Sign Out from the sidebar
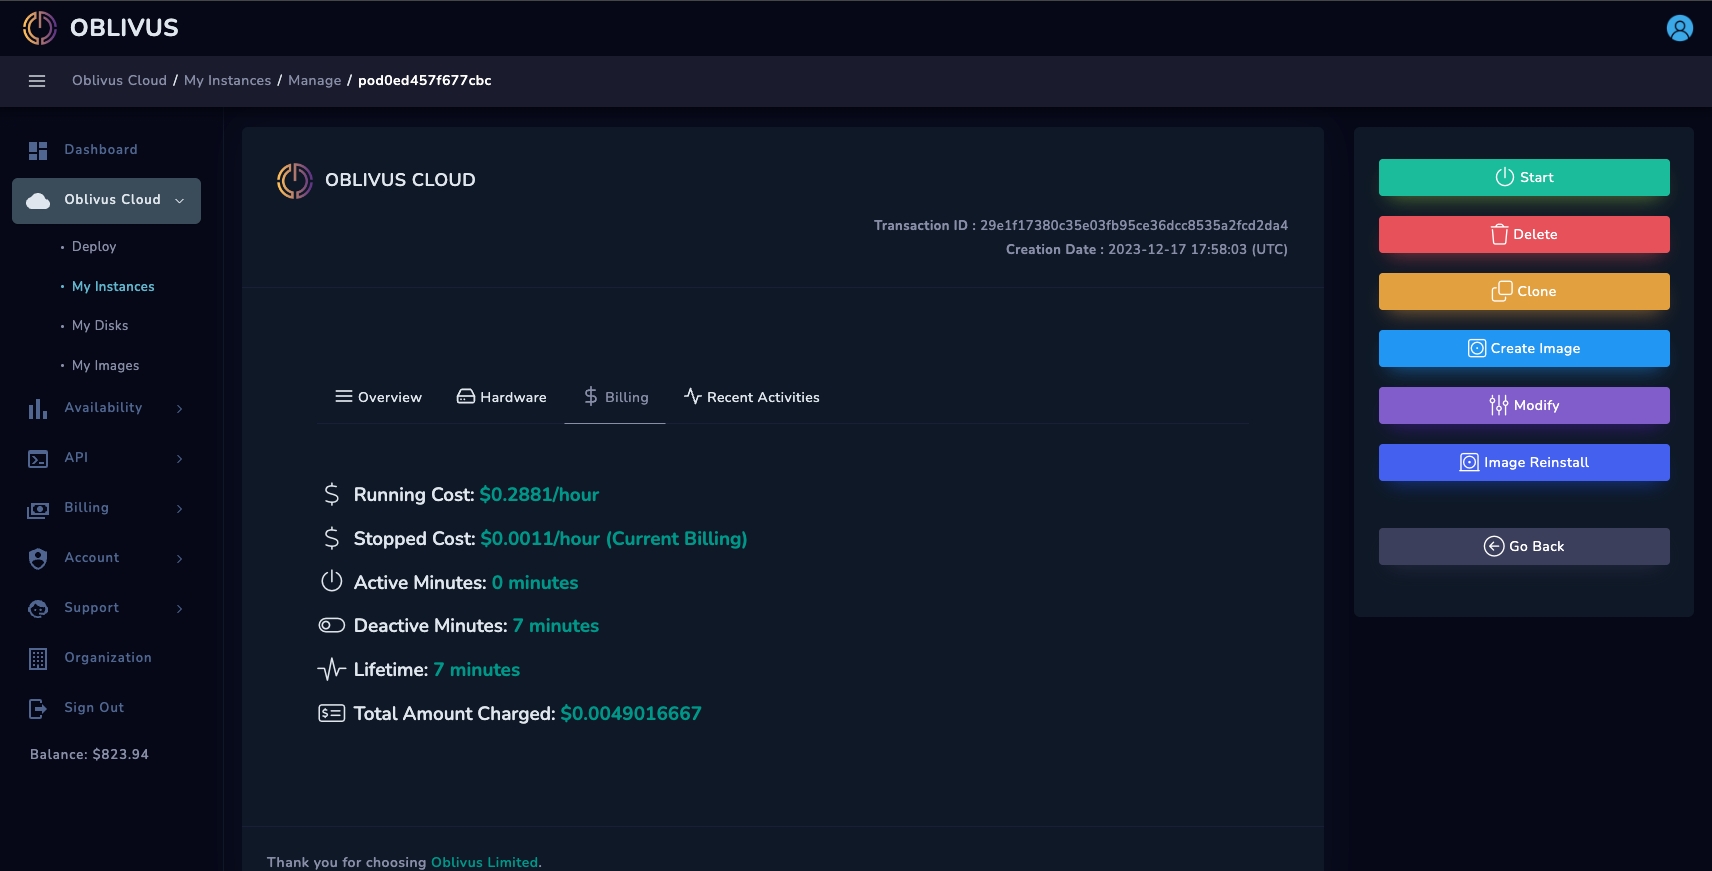This screenshot has height=871, width=1712. click(x=94, y=708)
